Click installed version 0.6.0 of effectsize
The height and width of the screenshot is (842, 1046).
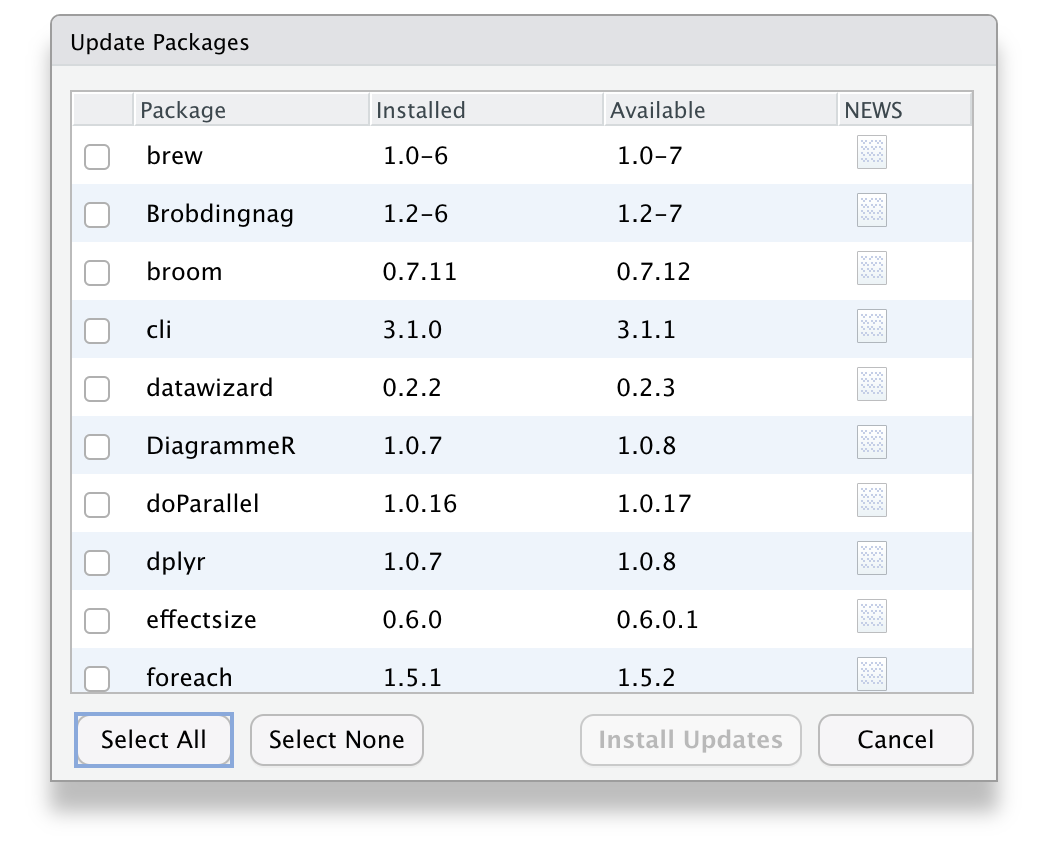(x=412, y=620)
